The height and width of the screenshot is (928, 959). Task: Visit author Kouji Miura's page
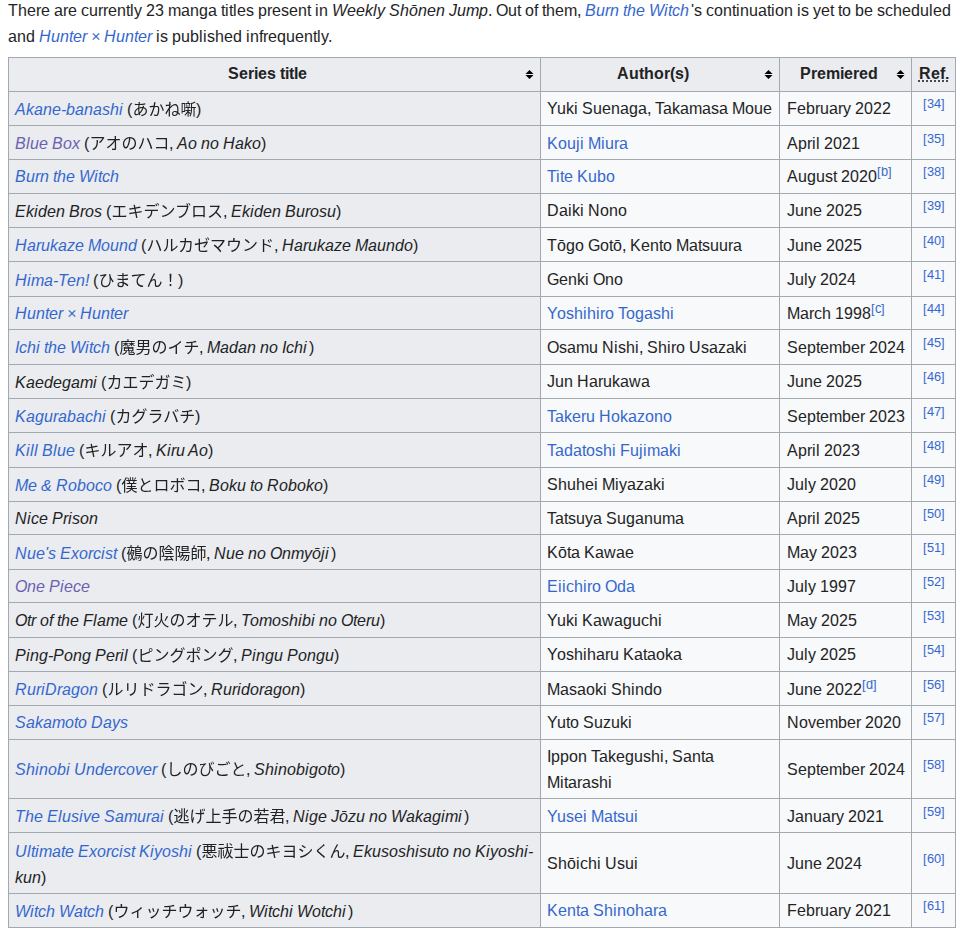(587, 144)
